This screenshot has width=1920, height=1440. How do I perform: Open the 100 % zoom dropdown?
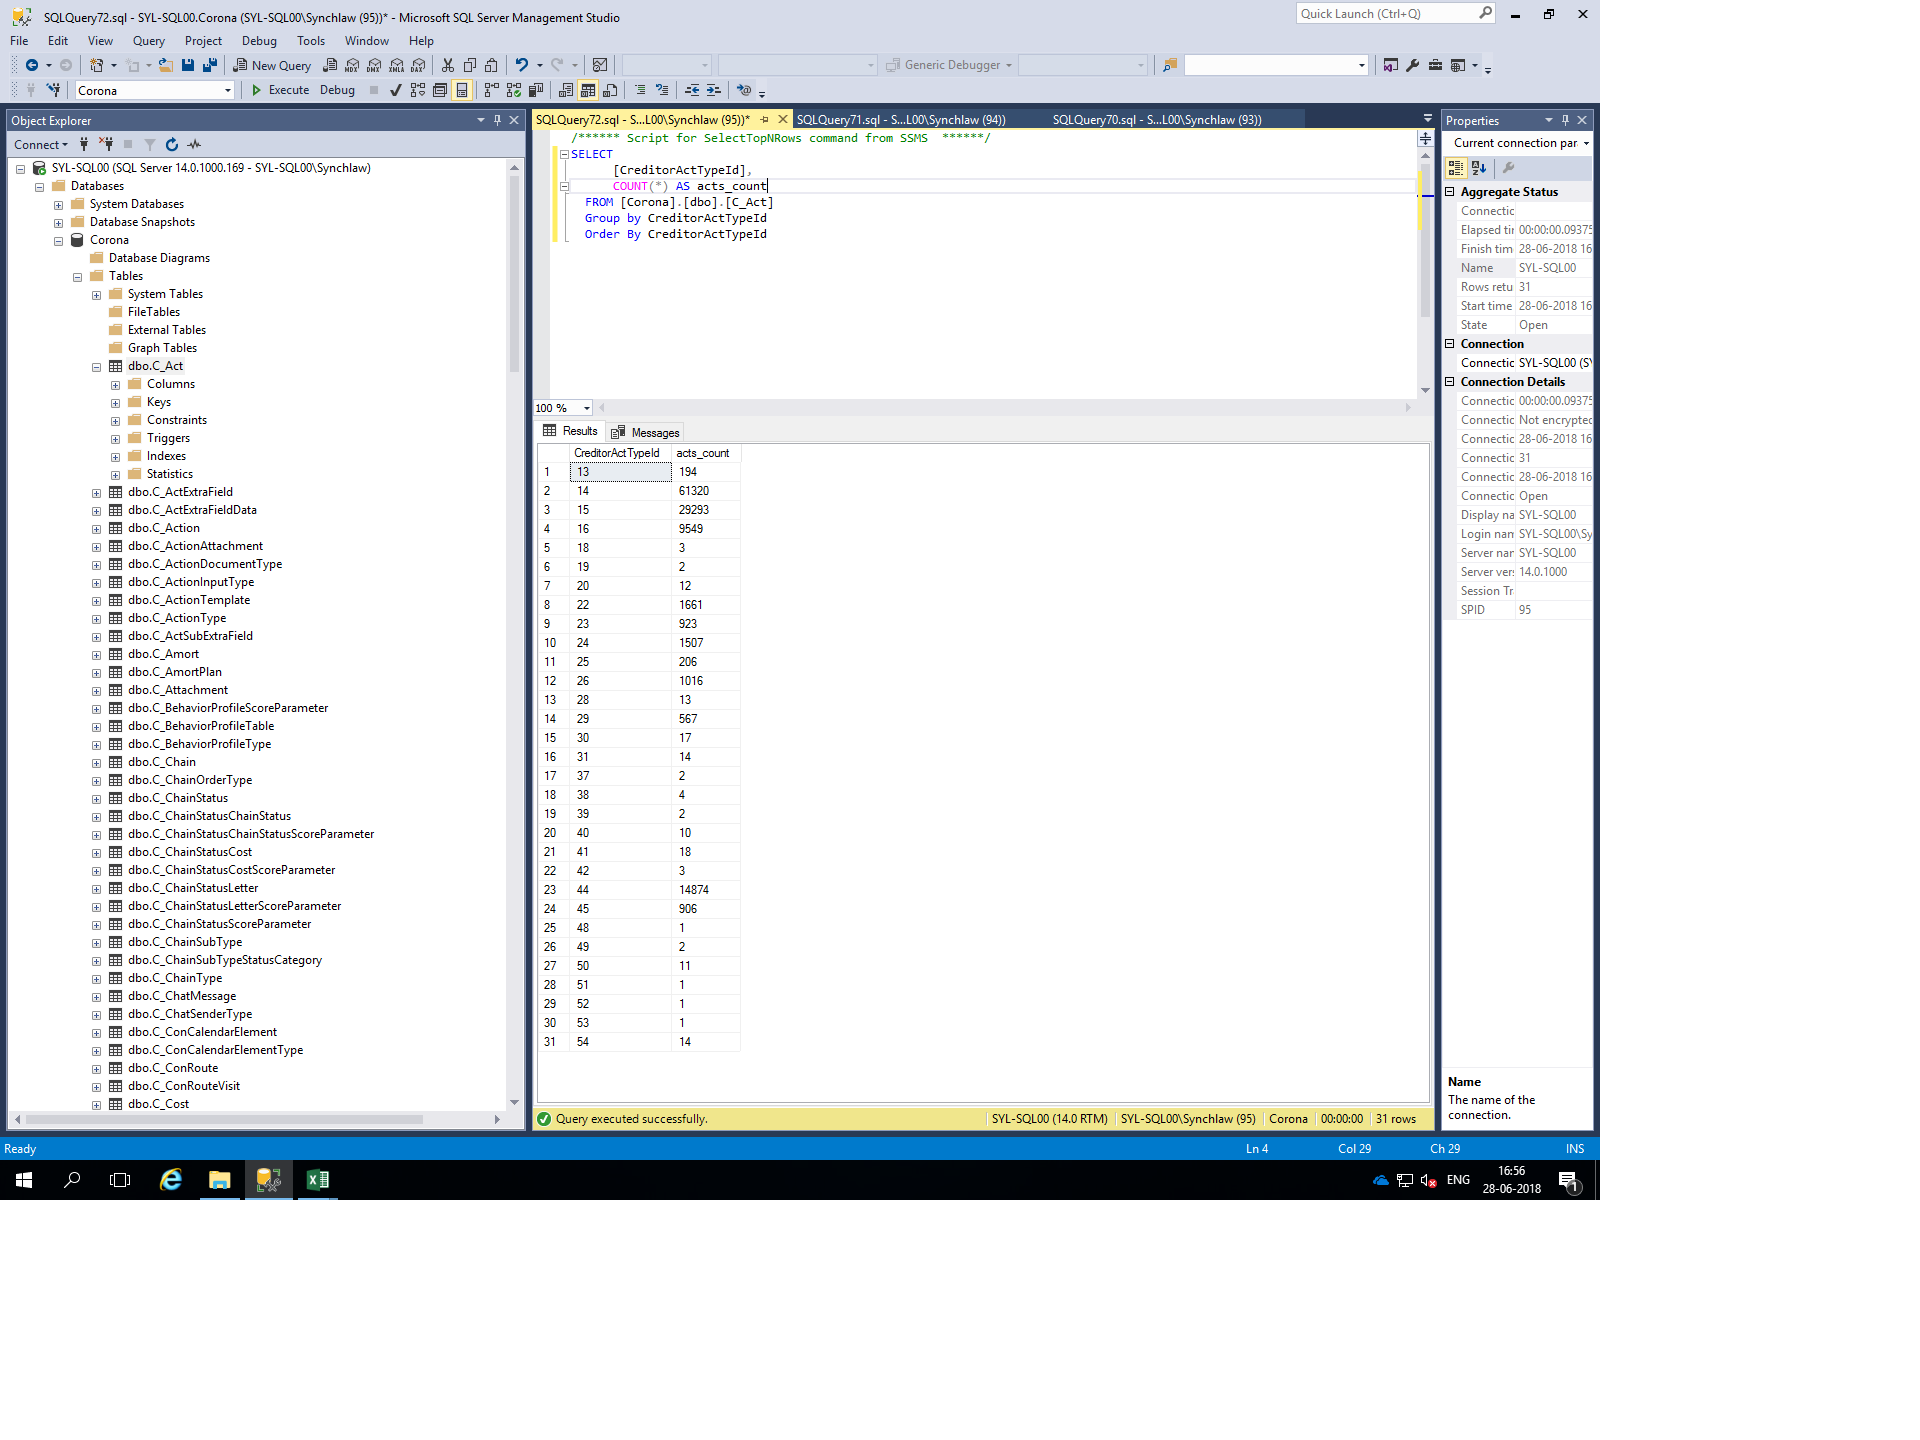pyautogui.click(x=587, y=408)
